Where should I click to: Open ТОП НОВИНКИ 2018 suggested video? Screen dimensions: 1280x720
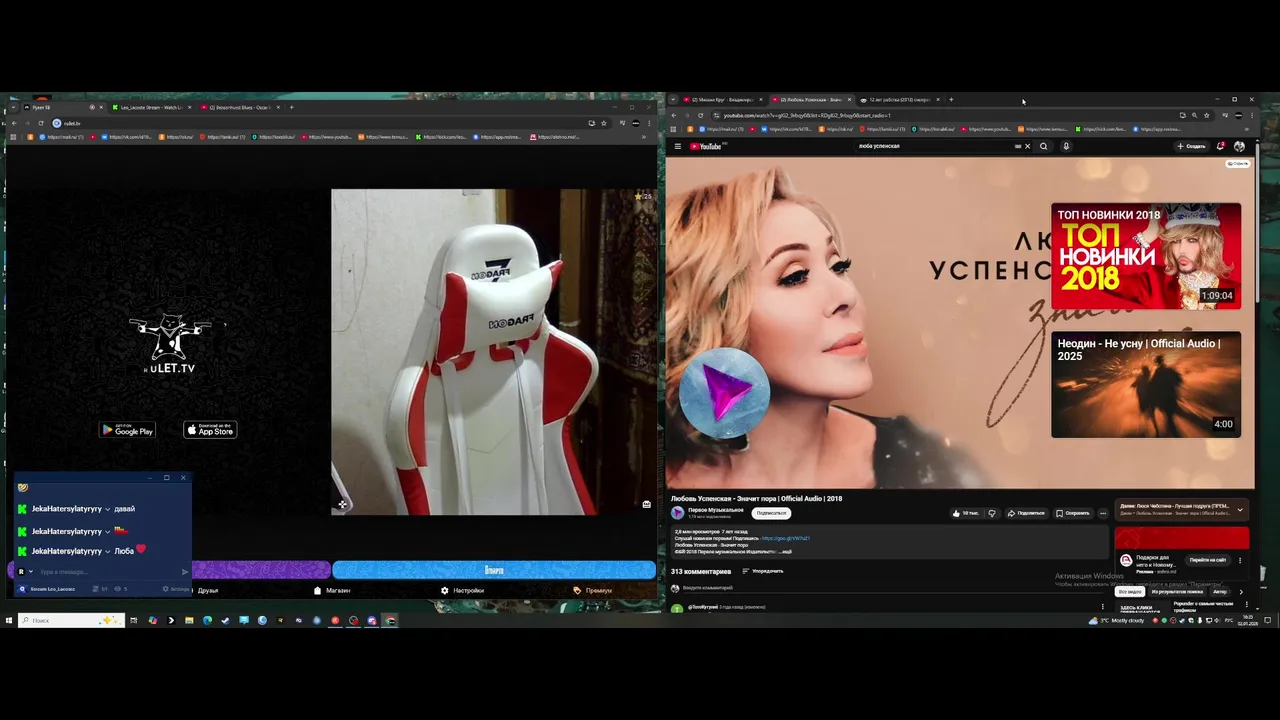point(1146,256)
